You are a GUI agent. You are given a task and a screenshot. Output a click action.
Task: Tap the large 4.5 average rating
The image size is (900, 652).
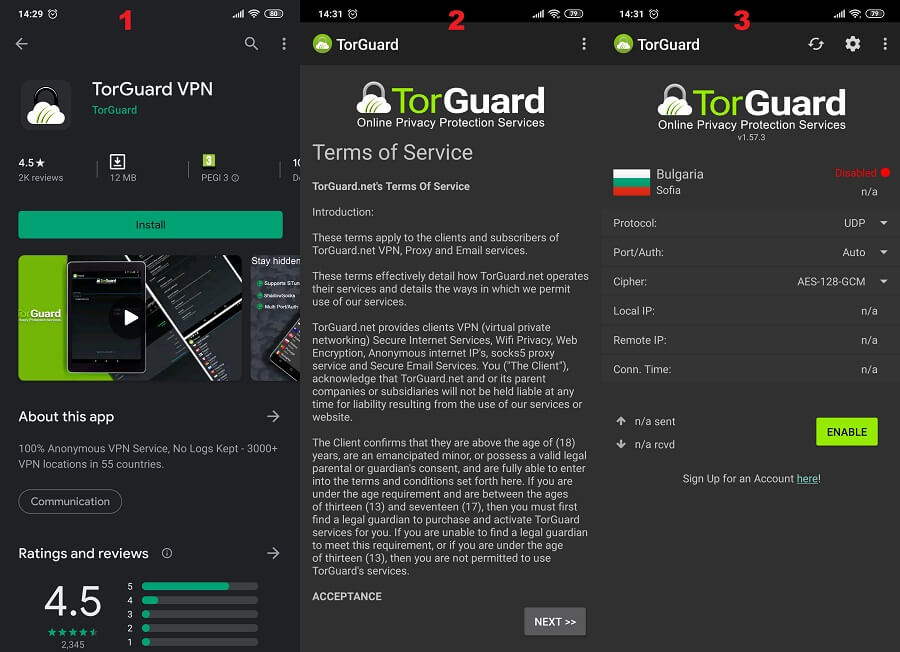[x=73, y=601]
